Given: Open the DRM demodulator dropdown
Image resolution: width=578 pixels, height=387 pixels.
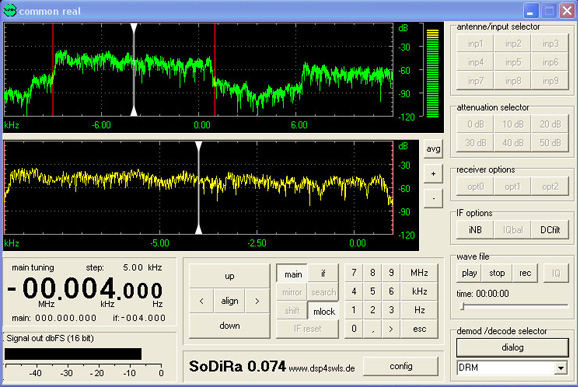Looking at the screenshot, I should coord(561,368).
